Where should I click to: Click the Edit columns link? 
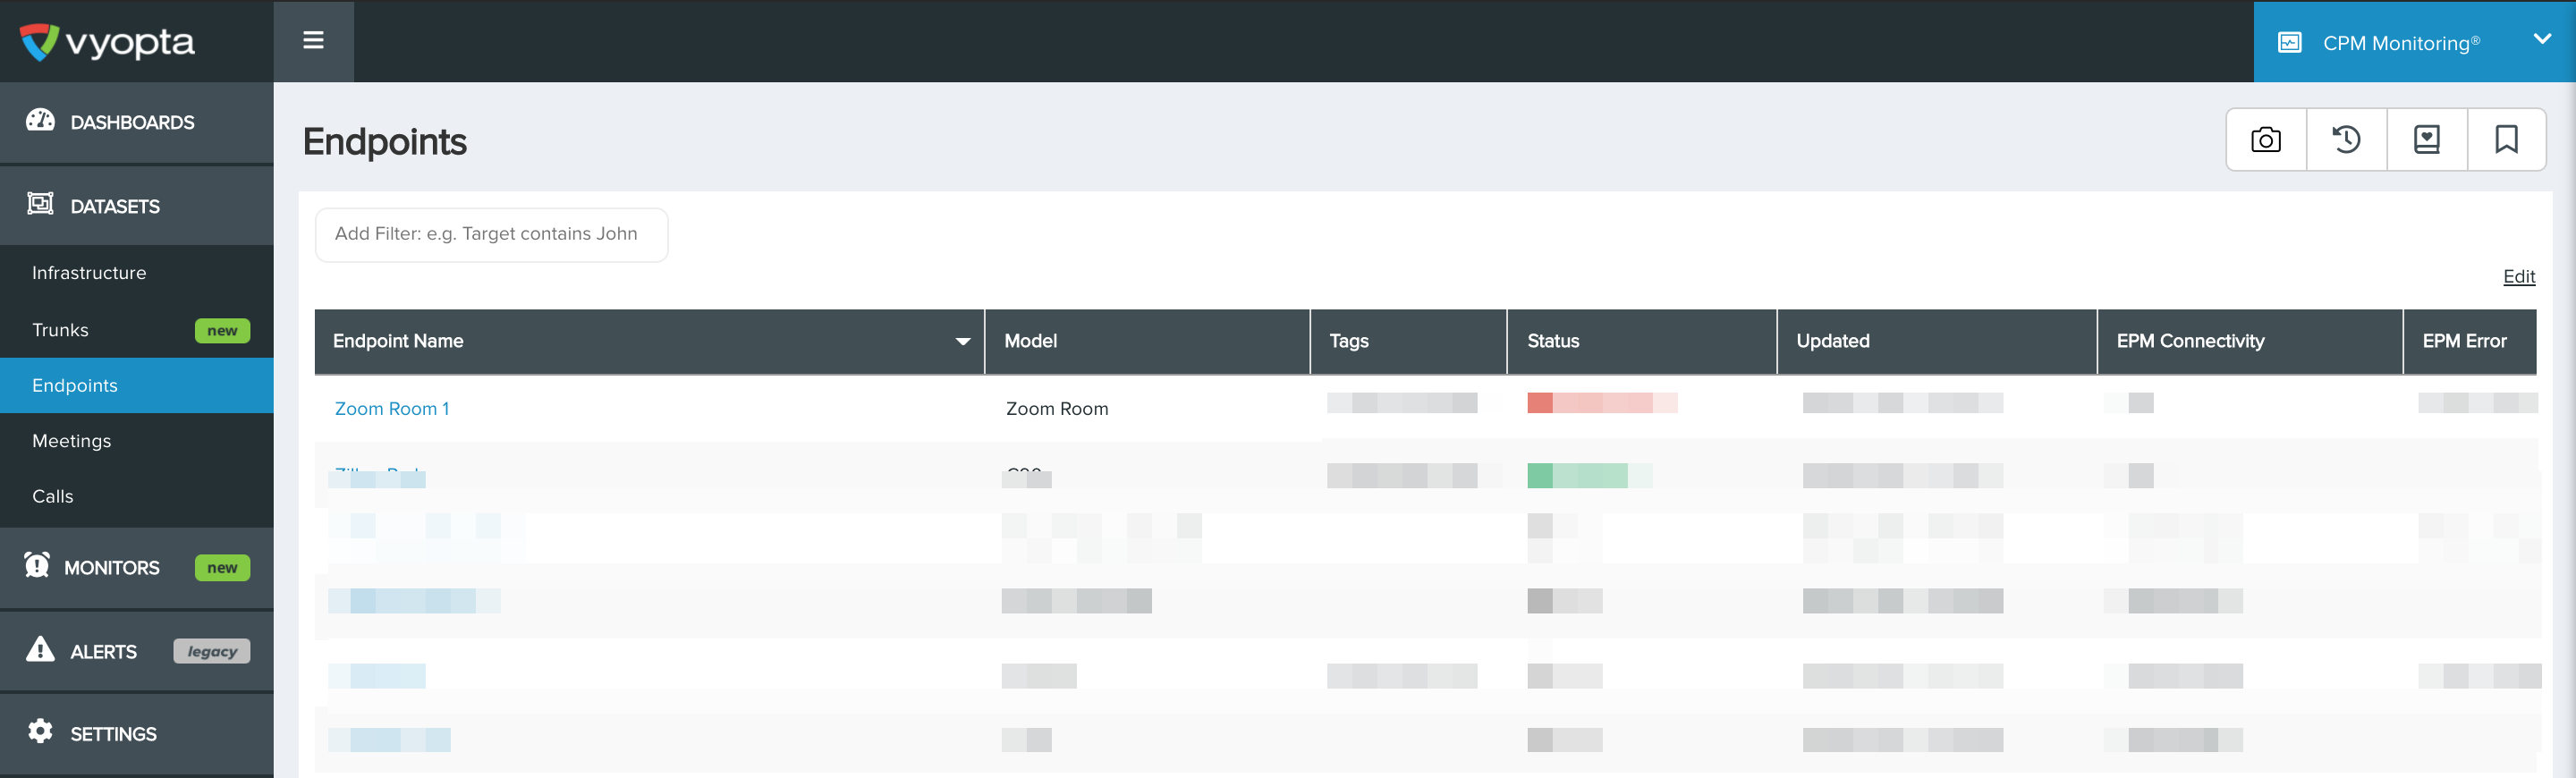point(2518,277)
